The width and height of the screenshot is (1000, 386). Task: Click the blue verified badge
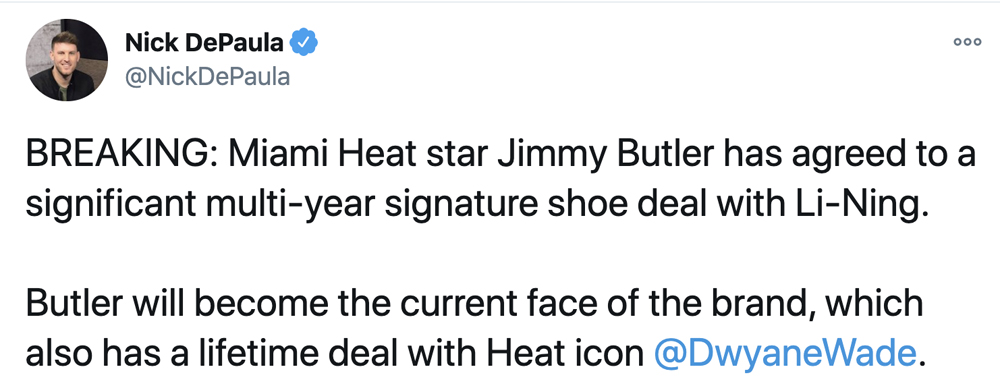coord(304,43)
